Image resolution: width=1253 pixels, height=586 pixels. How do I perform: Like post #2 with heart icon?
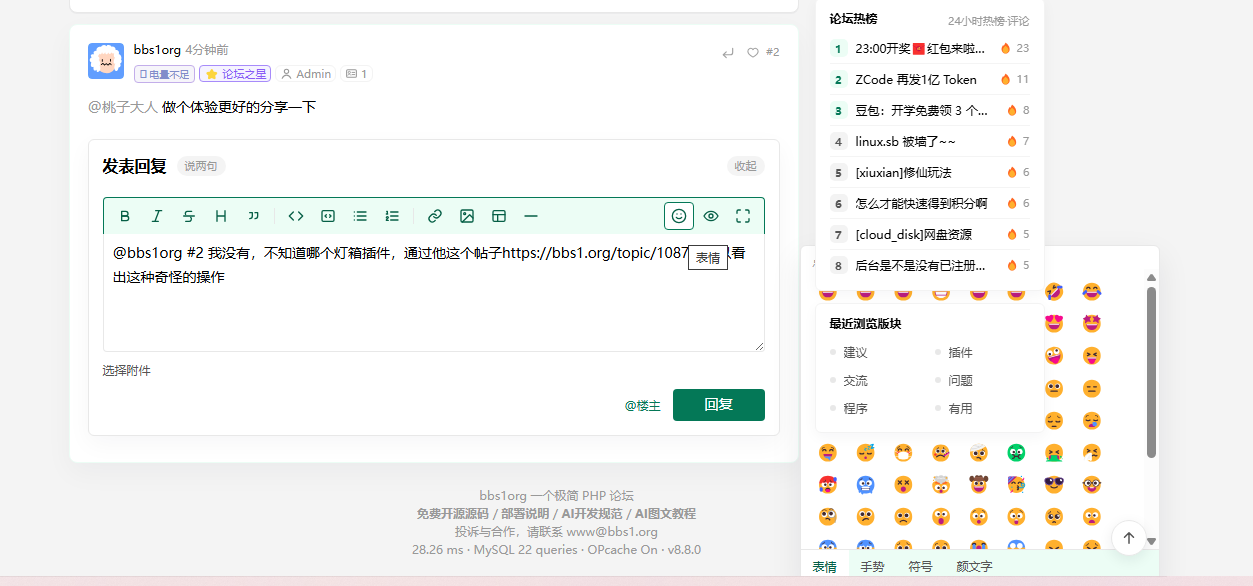click(753, 53)
